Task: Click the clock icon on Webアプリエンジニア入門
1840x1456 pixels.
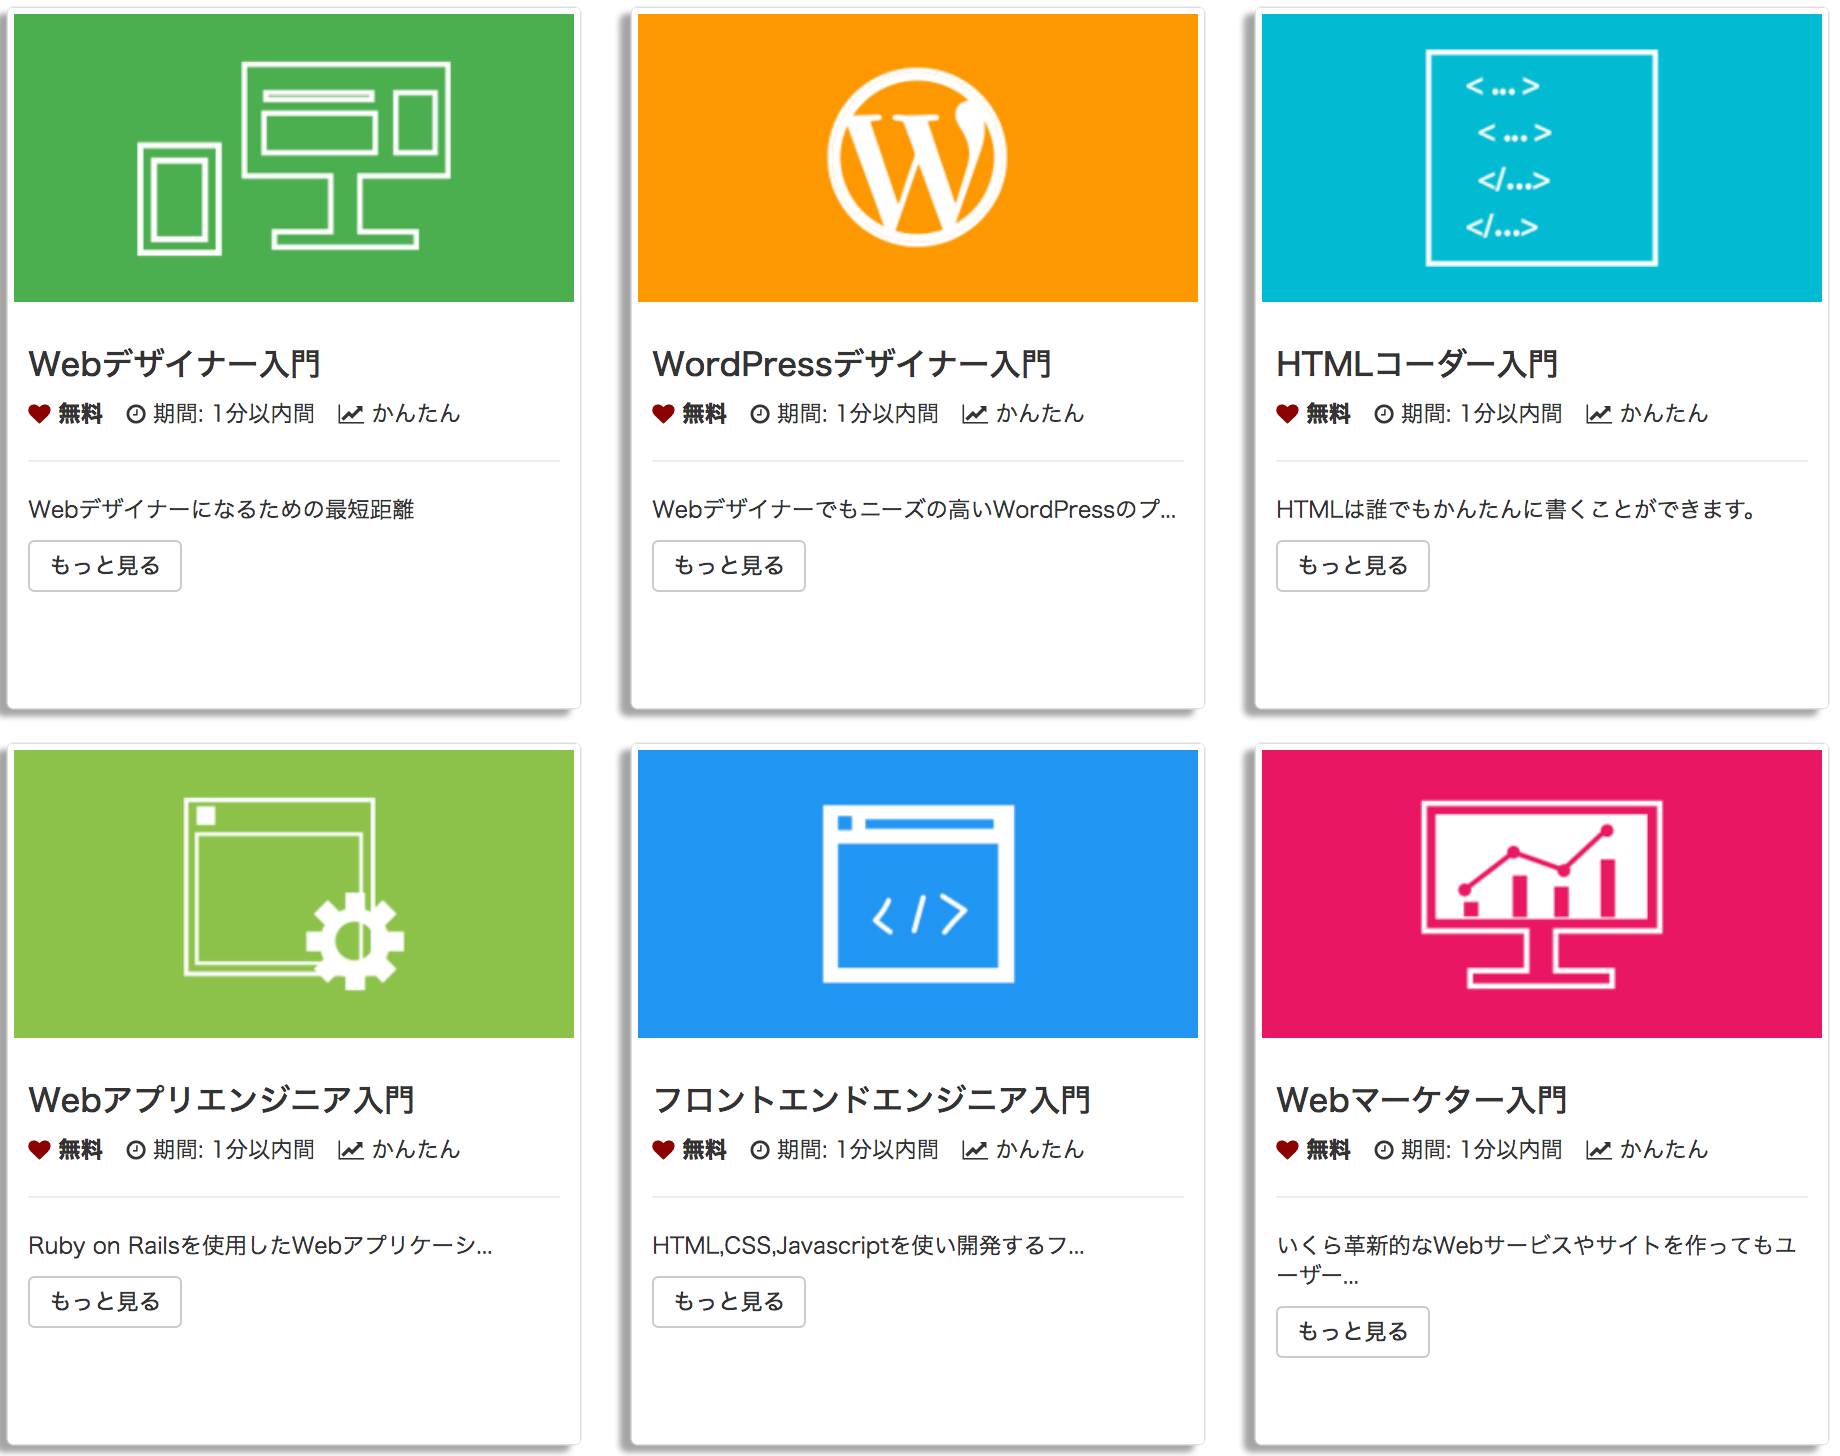Action: coord(136,1150)
